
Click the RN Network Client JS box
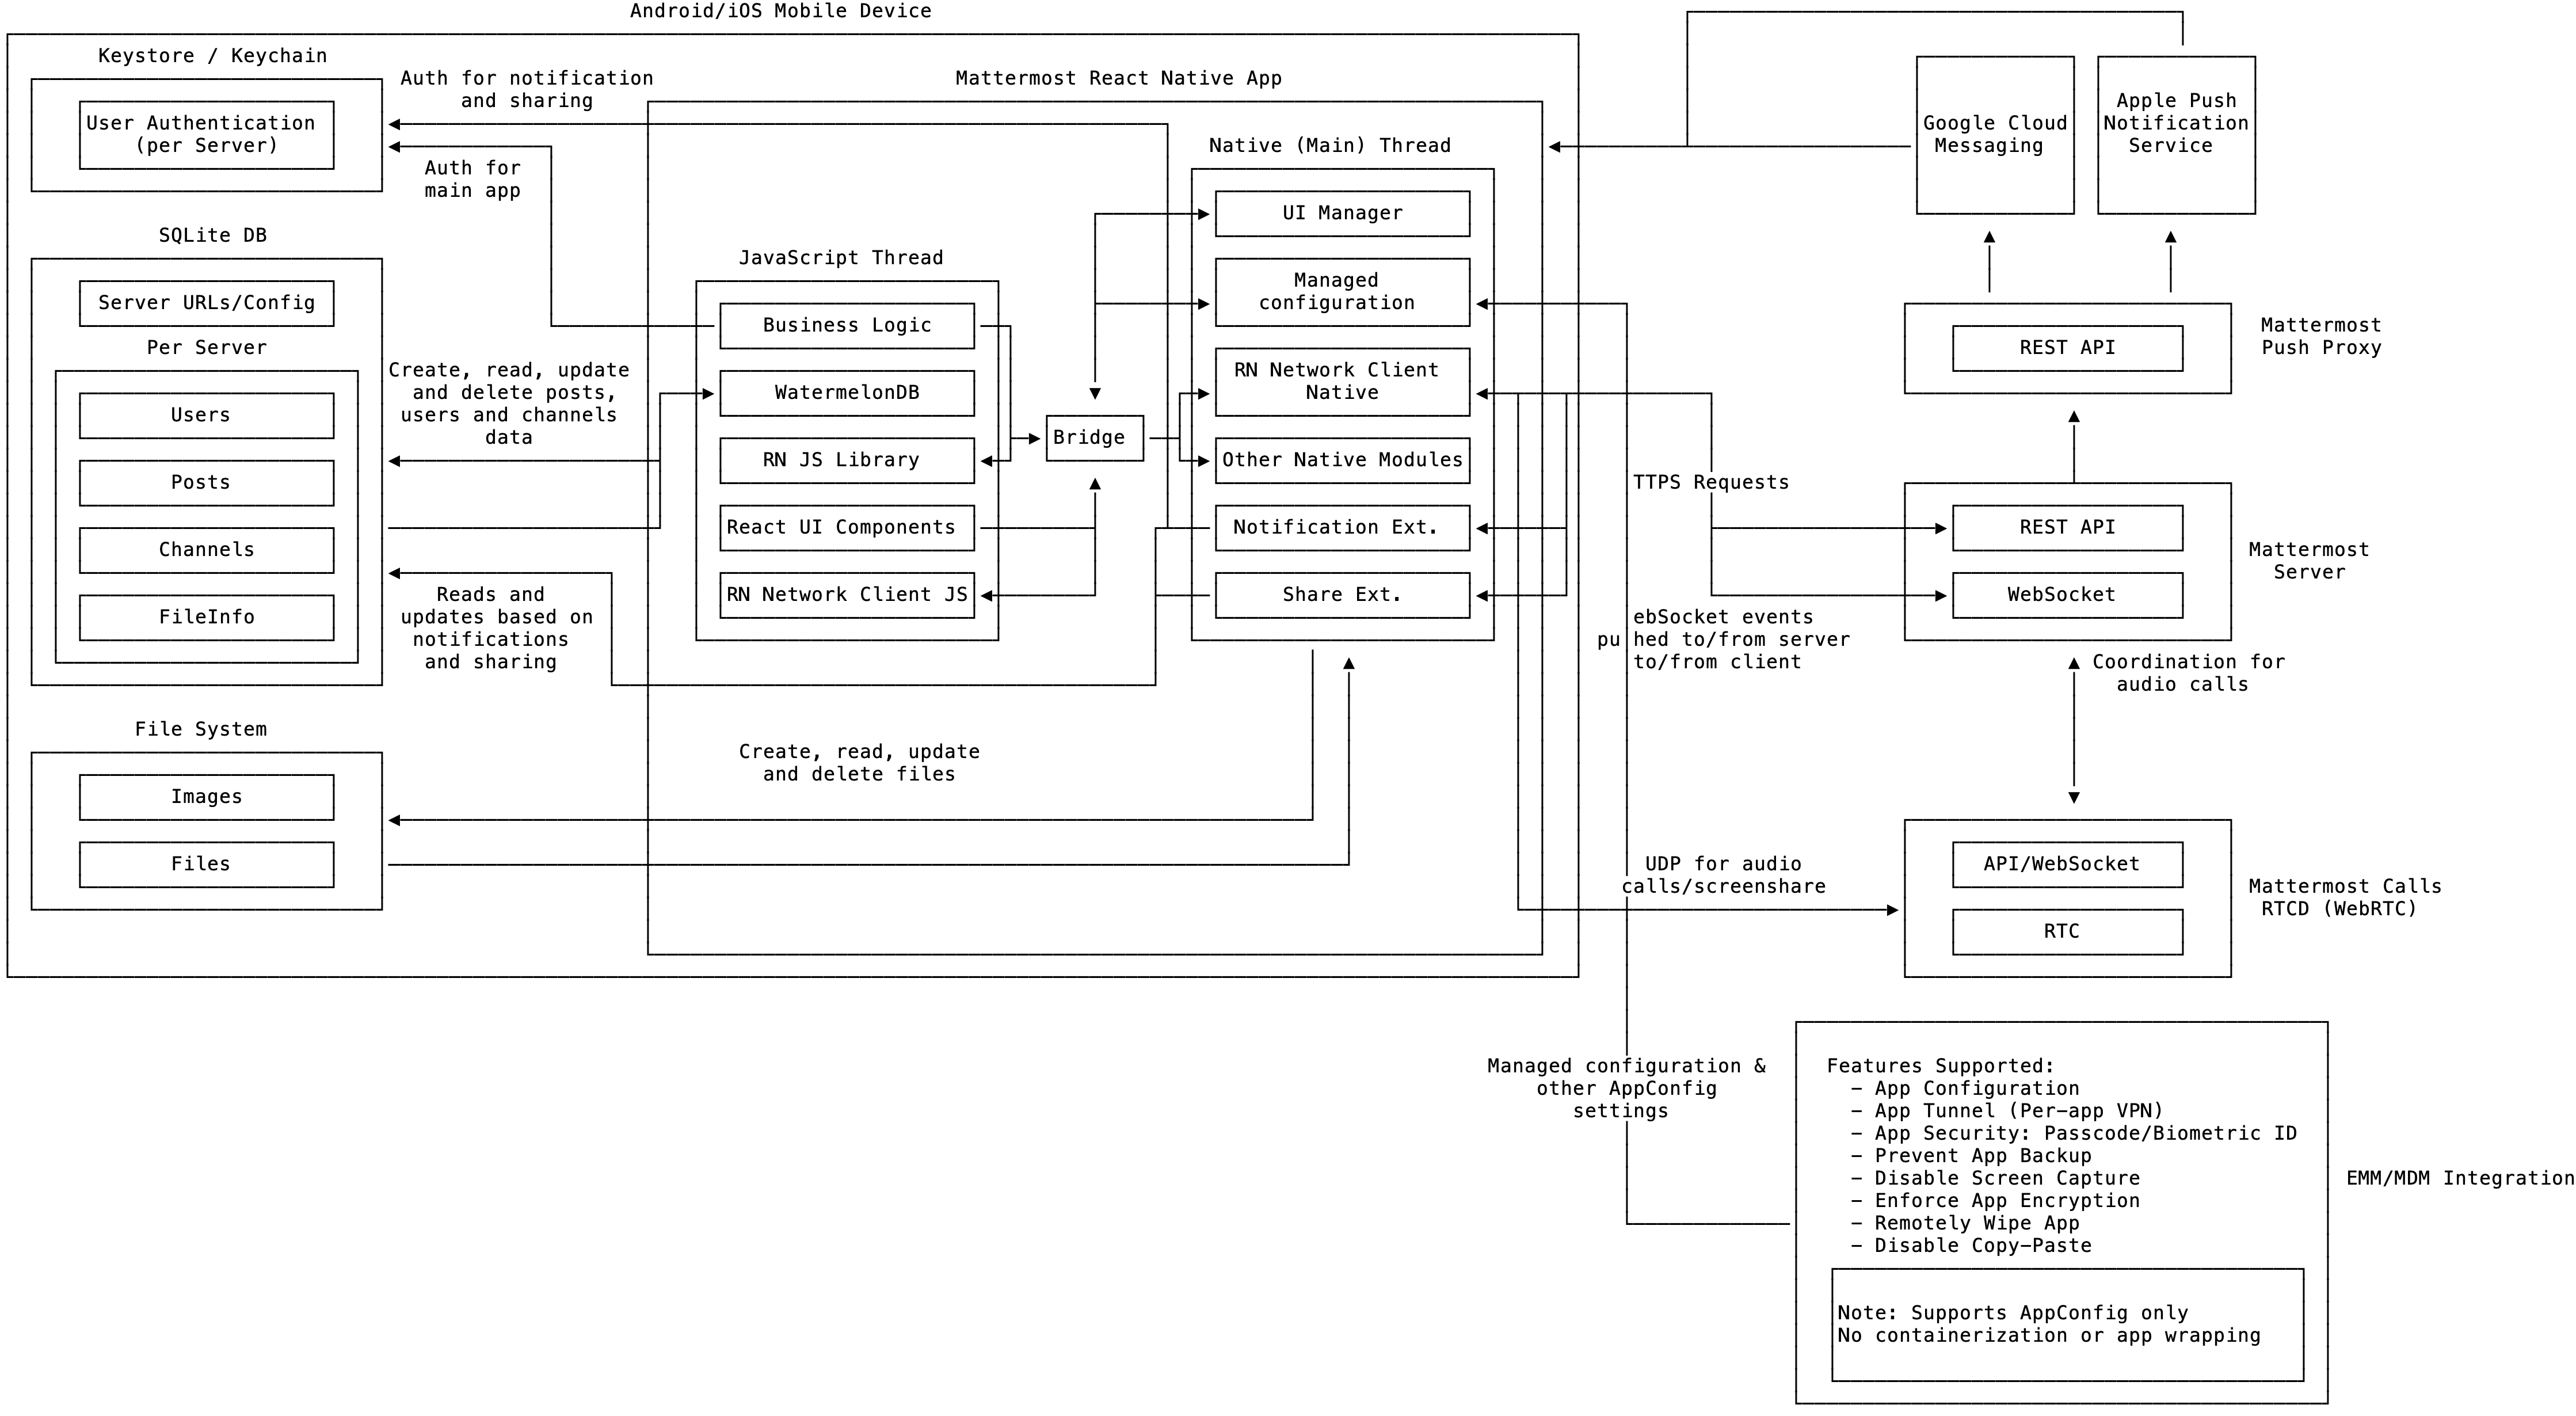847,595
